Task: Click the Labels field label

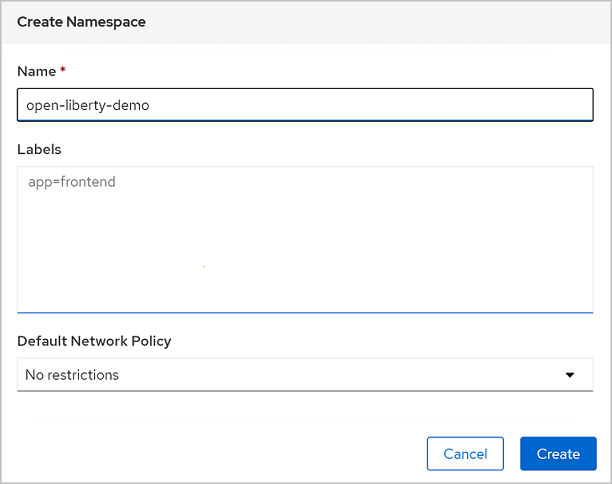Action: (x=39, y=149)
